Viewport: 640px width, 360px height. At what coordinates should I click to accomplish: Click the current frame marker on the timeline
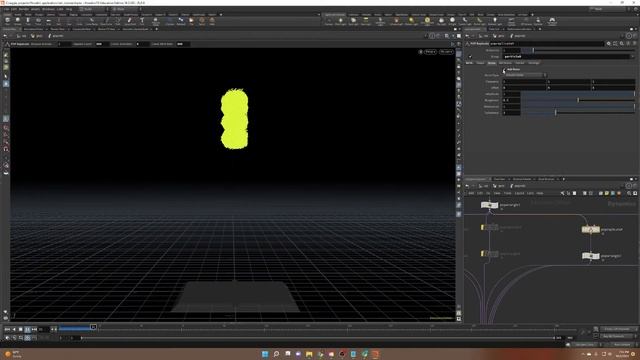[93, 327]
